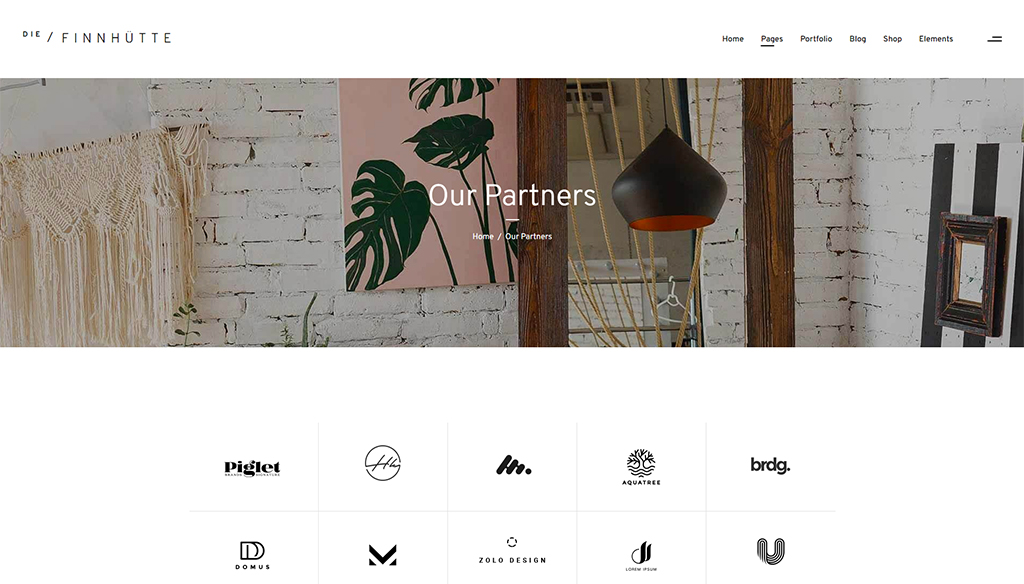Select the Aquatree tree logo
The width and height of the screenshot is (1024, 584).
point(641,467)
